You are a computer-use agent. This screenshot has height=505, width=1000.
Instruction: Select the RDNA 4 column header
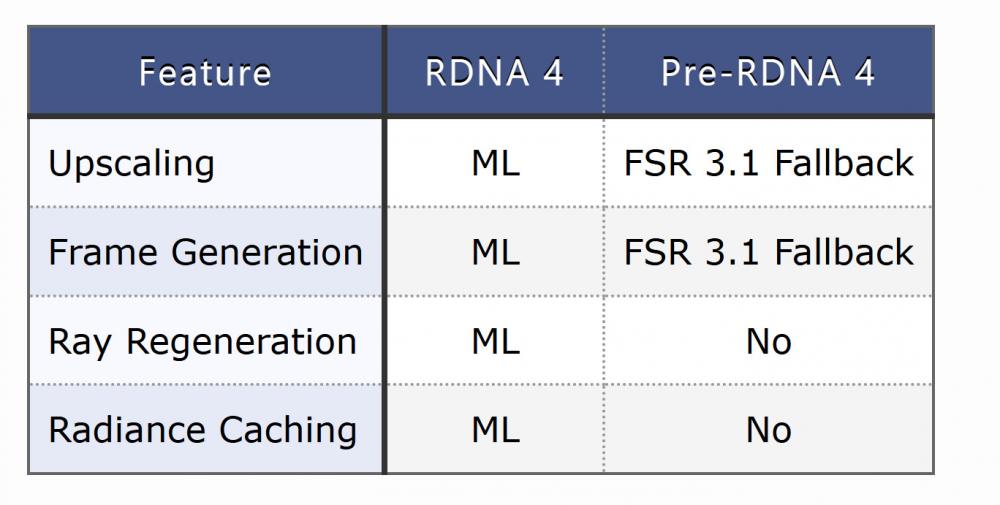point(494,73)
